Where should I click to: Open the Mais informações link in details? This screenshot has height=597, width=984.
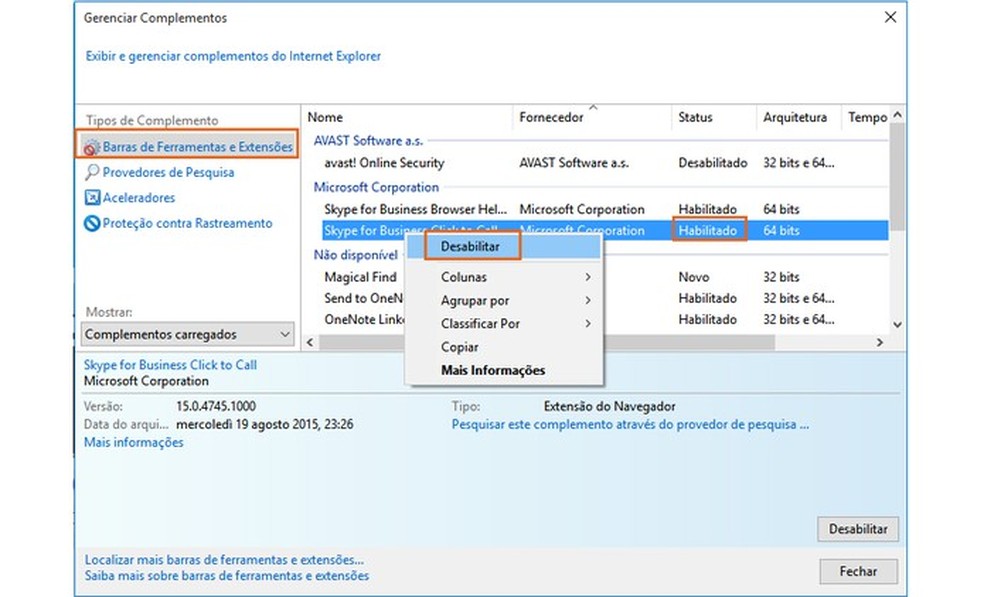point(133,442)
